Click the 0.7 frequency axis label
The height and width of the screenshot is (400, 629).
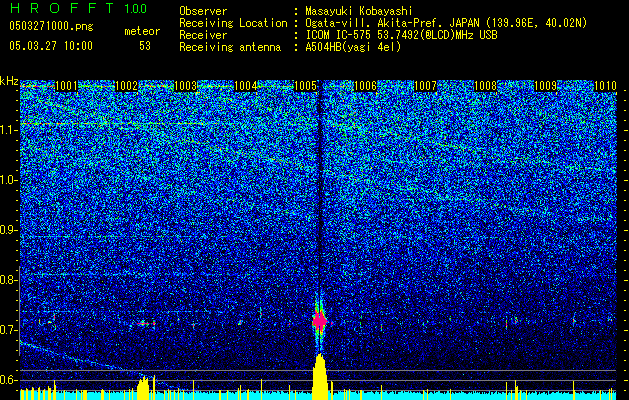[8, 330]
